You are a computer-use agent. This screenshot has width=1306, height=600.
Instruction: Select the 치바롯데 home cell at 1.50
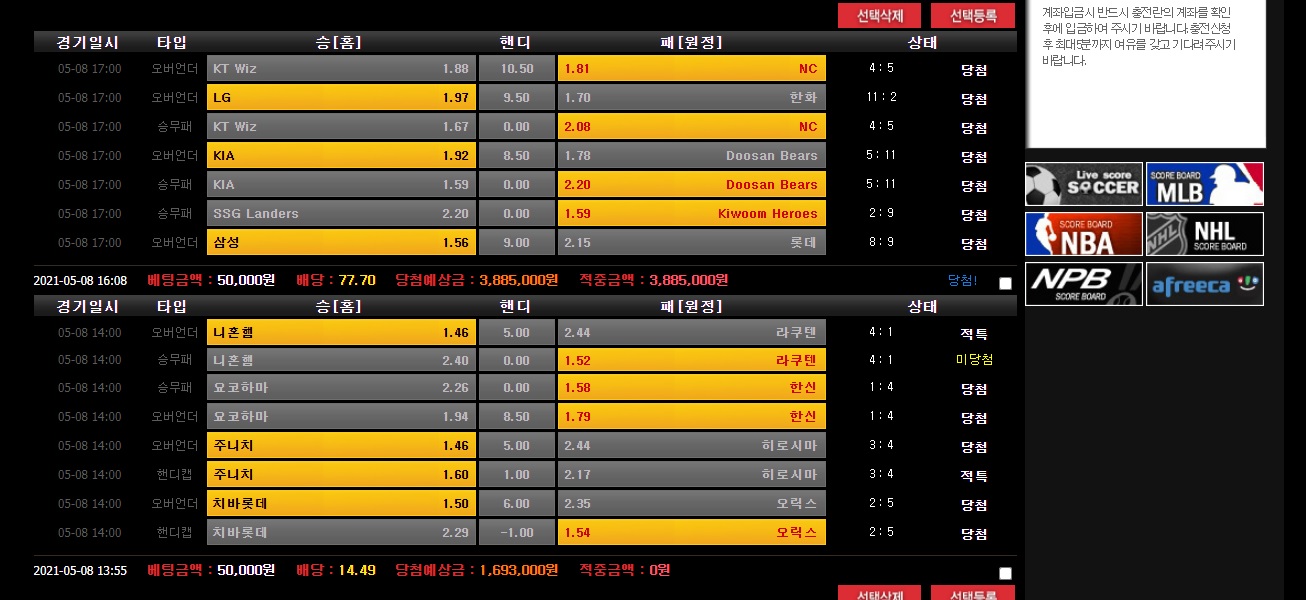coord(341,504)
